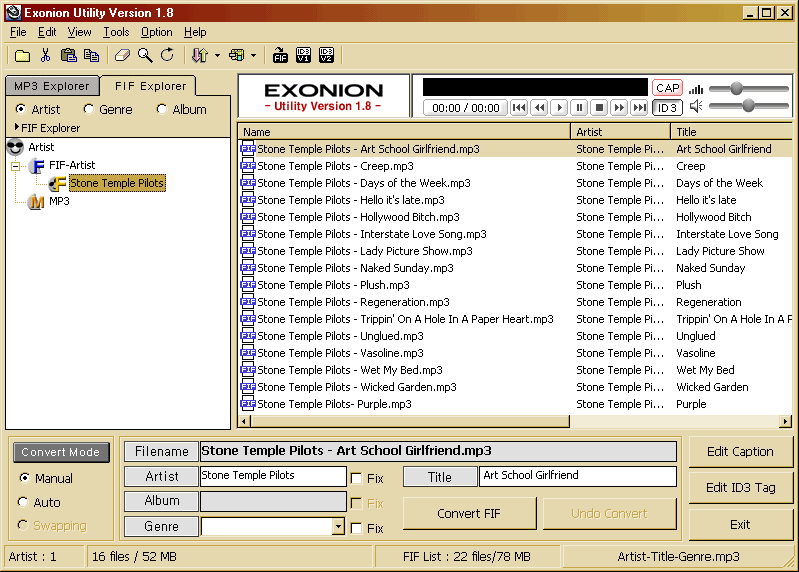
Task: Click the Title text input field
Action: click(x=578, y=476)
